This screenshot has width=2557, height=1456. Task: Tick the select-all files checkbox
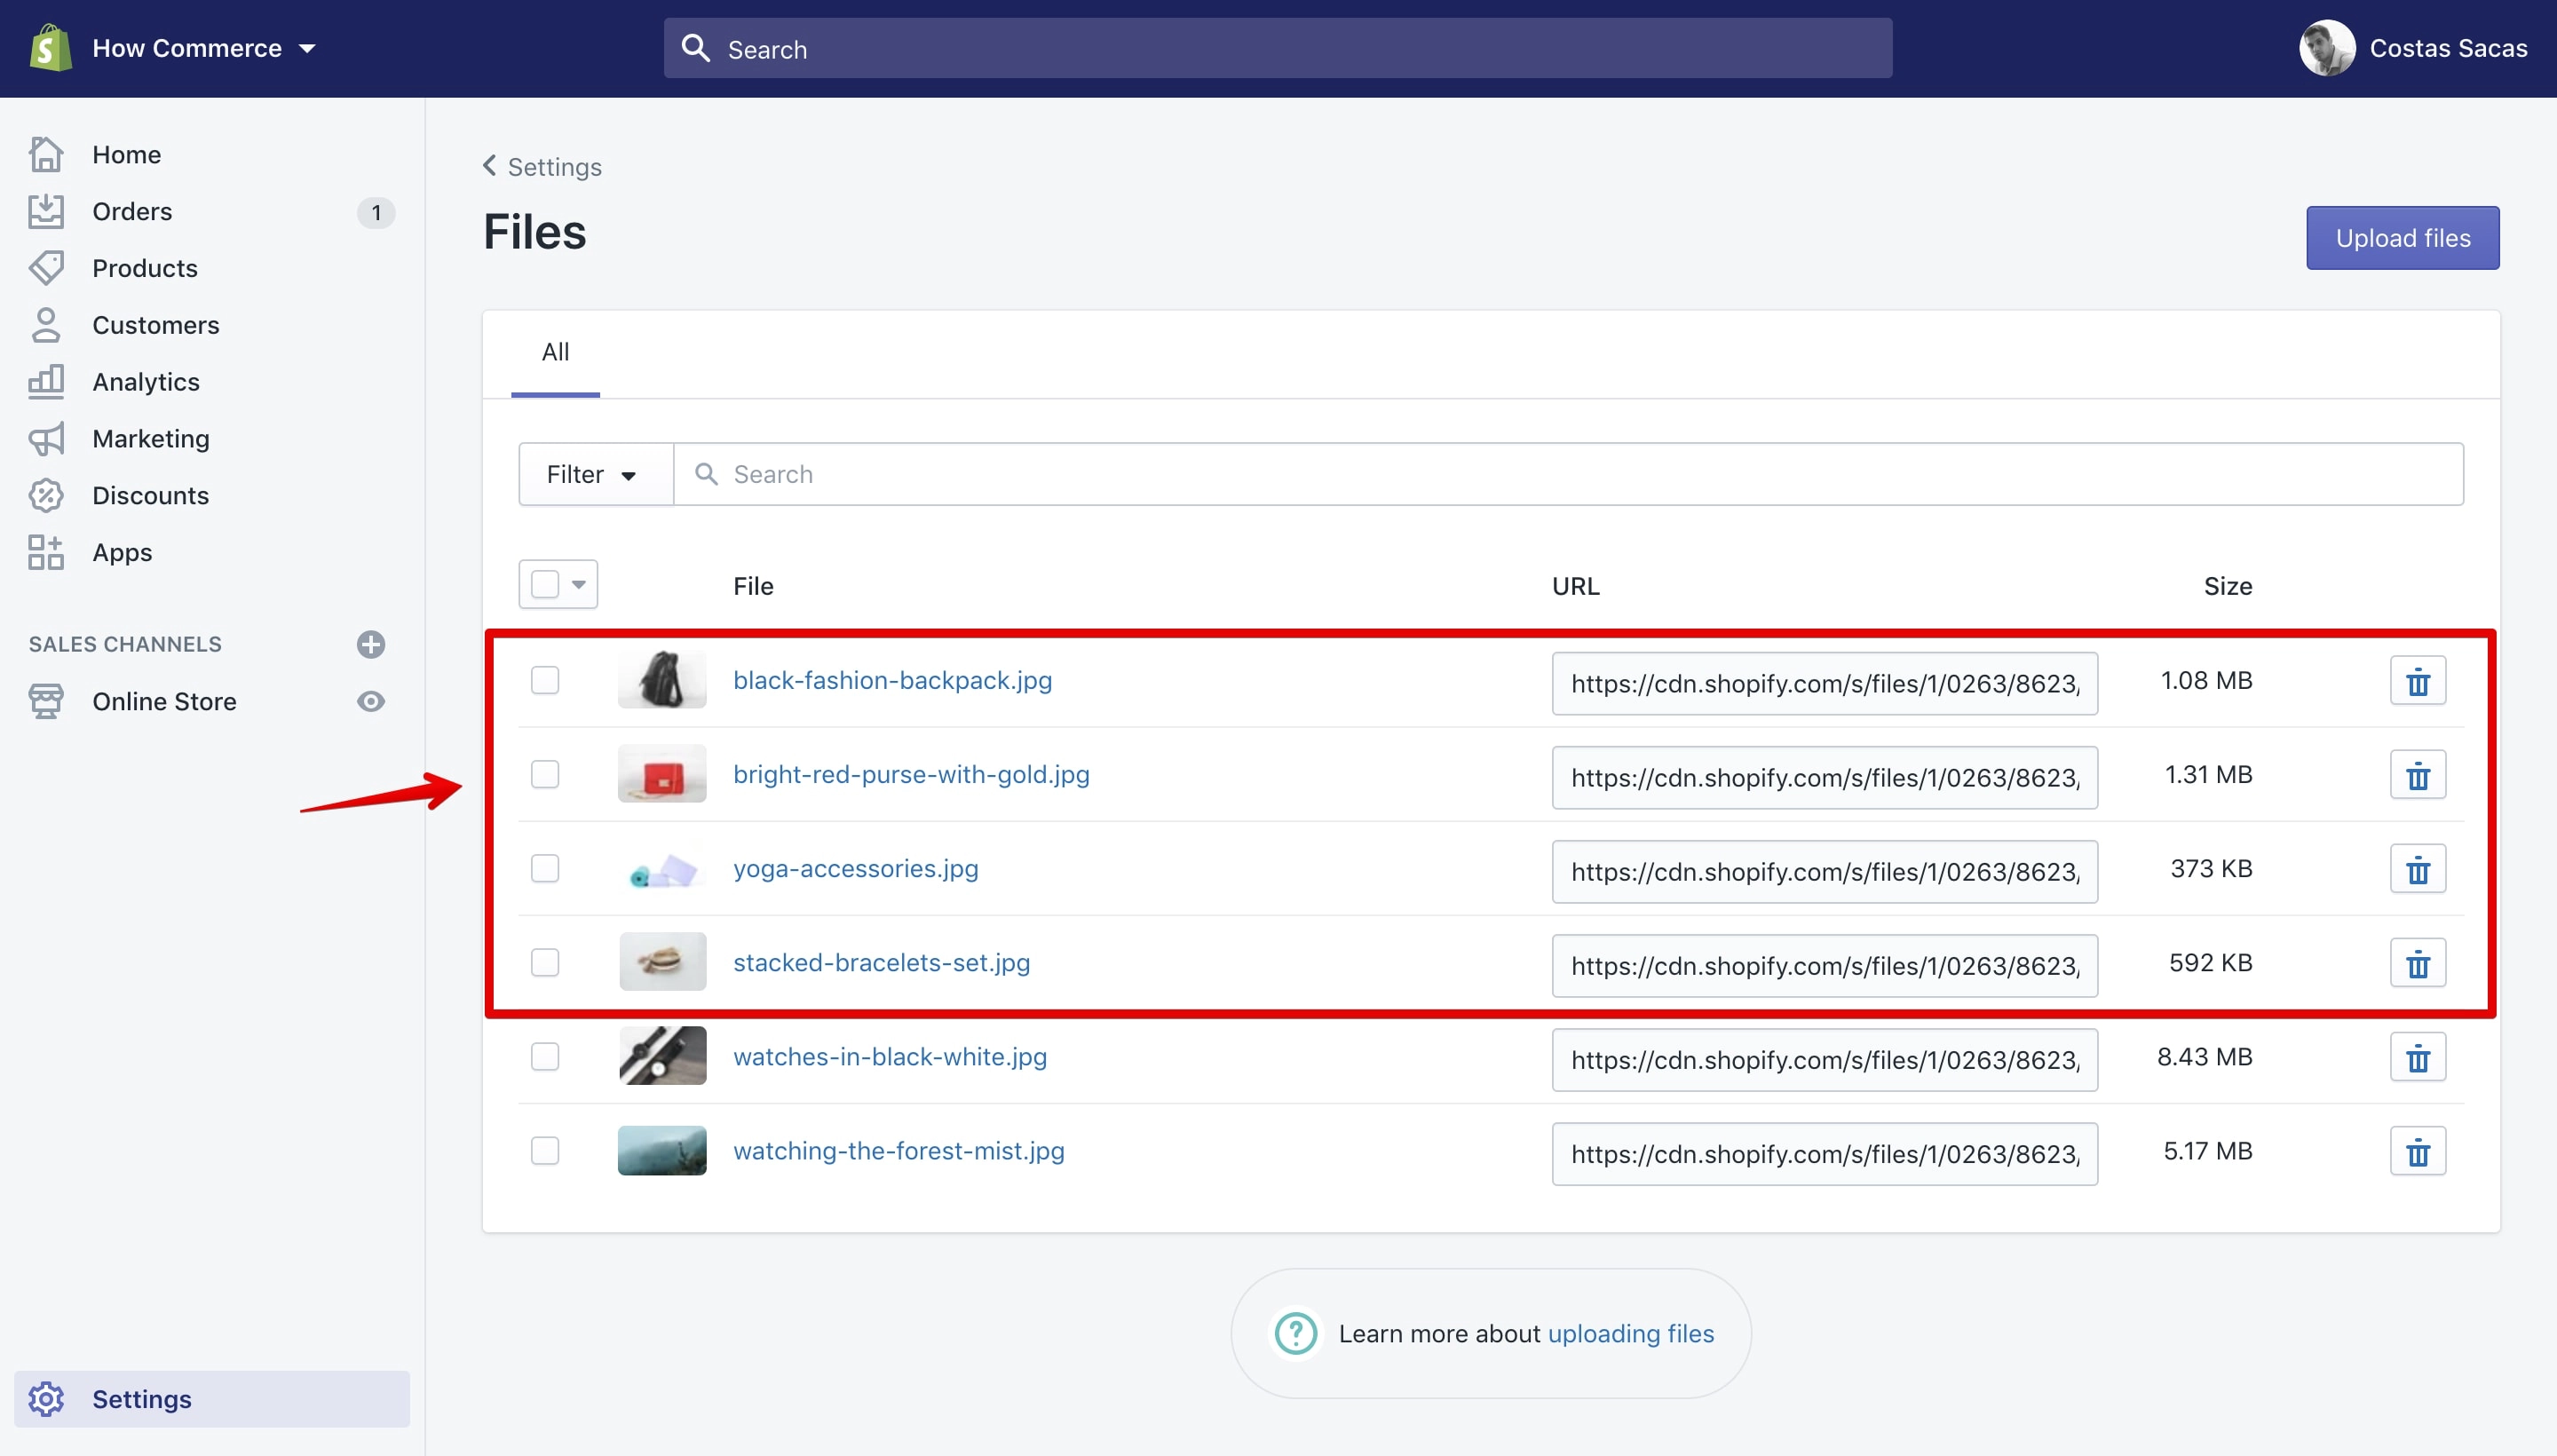pos(545,584)
